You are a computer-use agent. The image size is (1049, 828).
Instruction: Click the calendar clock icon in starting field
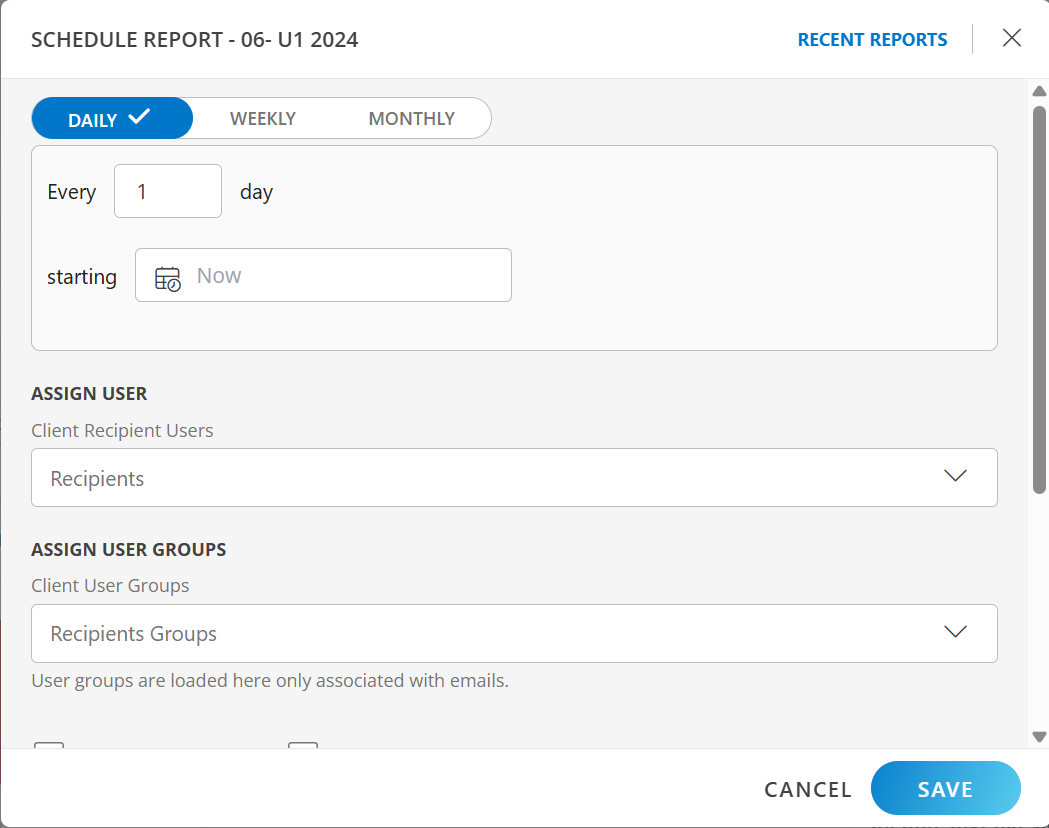[168, 278]
